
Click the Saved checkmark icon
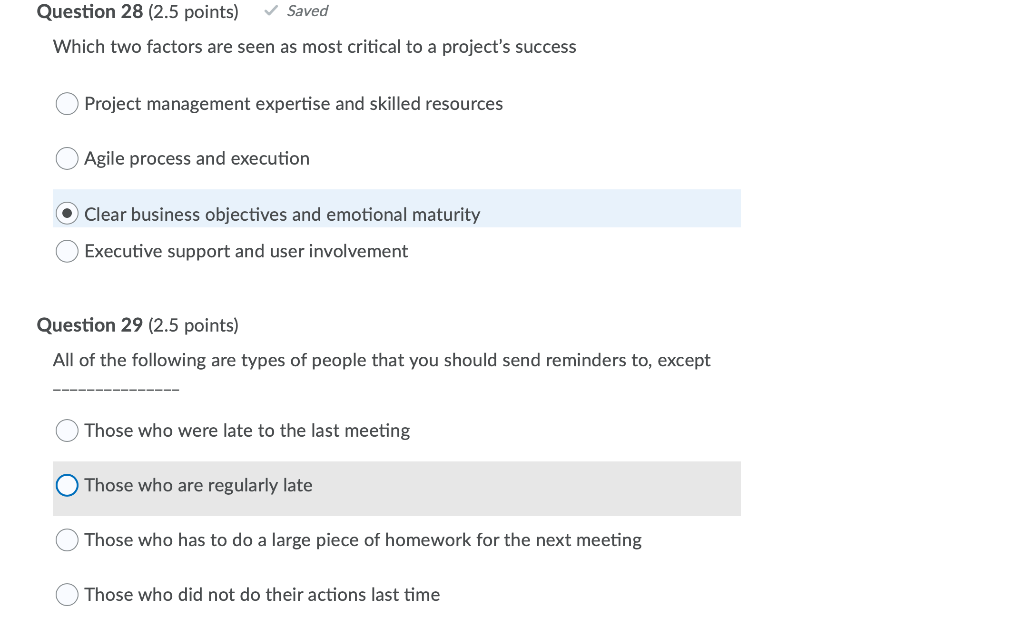[x=268, y=11]
